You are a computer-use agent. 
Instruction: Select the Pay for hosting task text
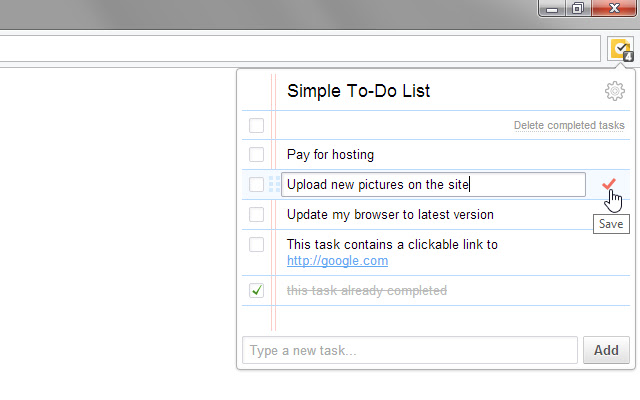[330, 155]
